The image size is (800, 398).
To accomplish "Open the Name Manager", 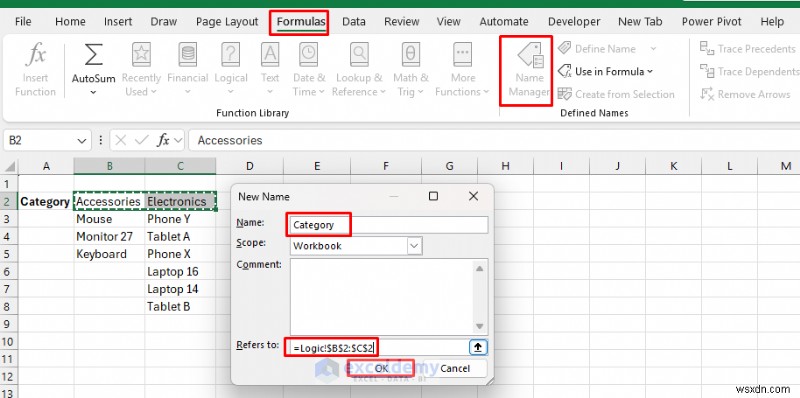I will point(529,70).
